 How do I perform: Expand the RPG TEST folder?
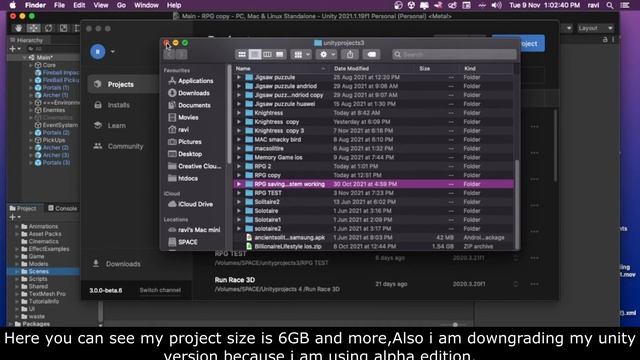pyautogui.click(x=239, y=193)
